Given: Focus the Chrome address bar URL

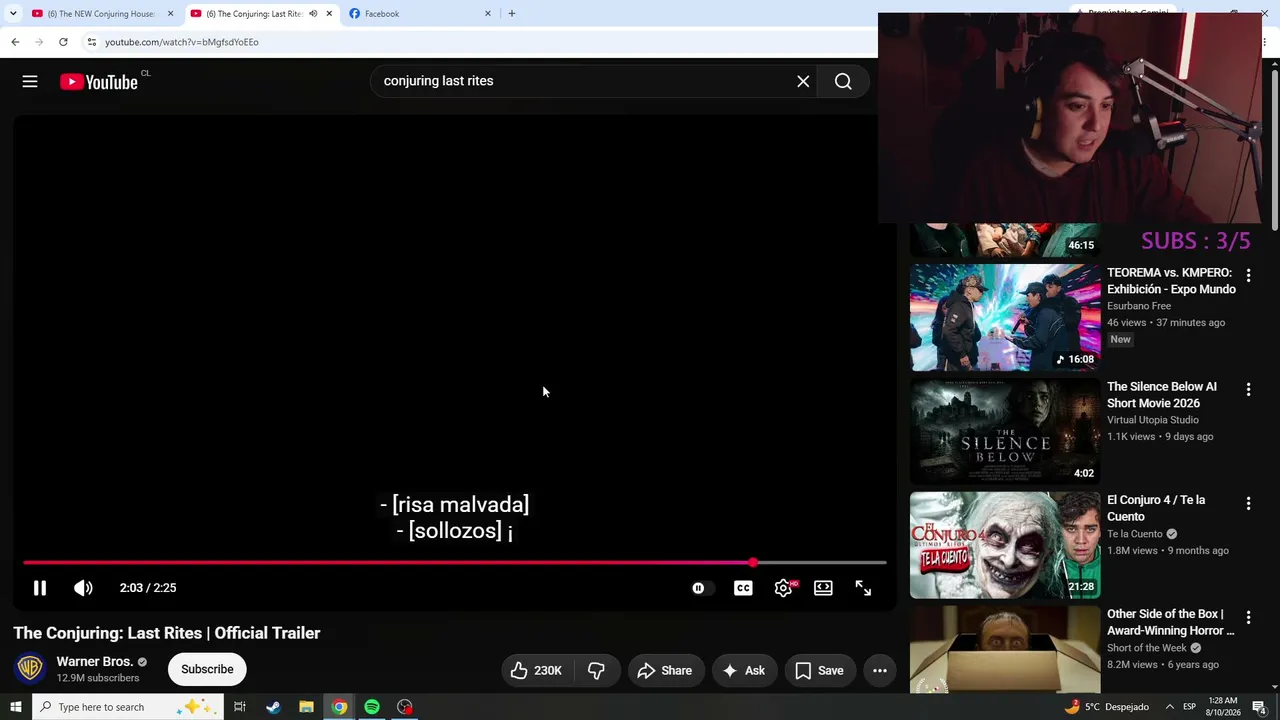Looking at the screenshot, I should tap(181, 42).
